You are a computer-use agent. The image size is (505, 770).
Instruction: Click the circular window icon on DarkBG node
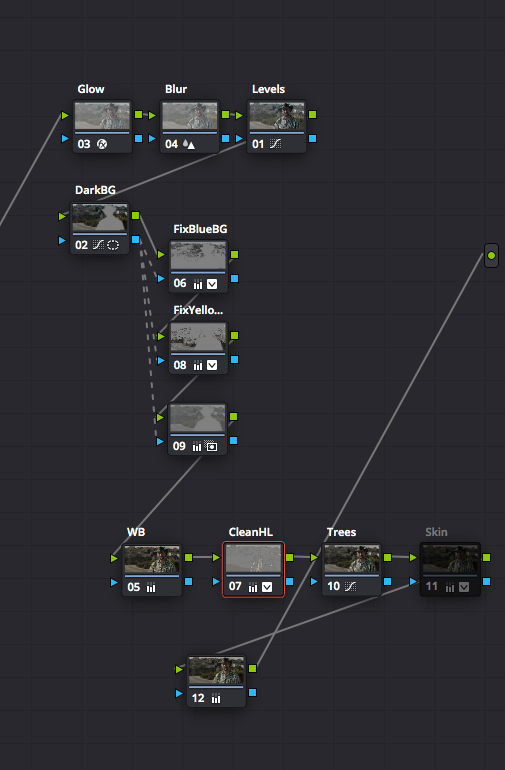point(113,245)
